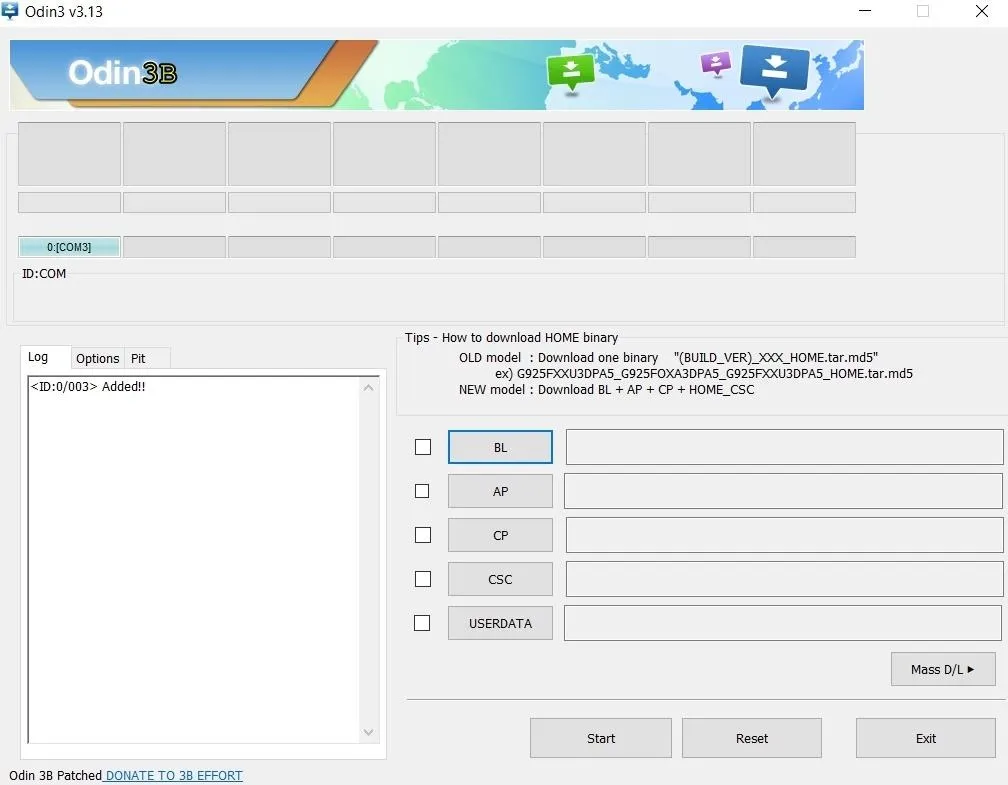Click log scrollbar up arrow

[x=368, y=388]
